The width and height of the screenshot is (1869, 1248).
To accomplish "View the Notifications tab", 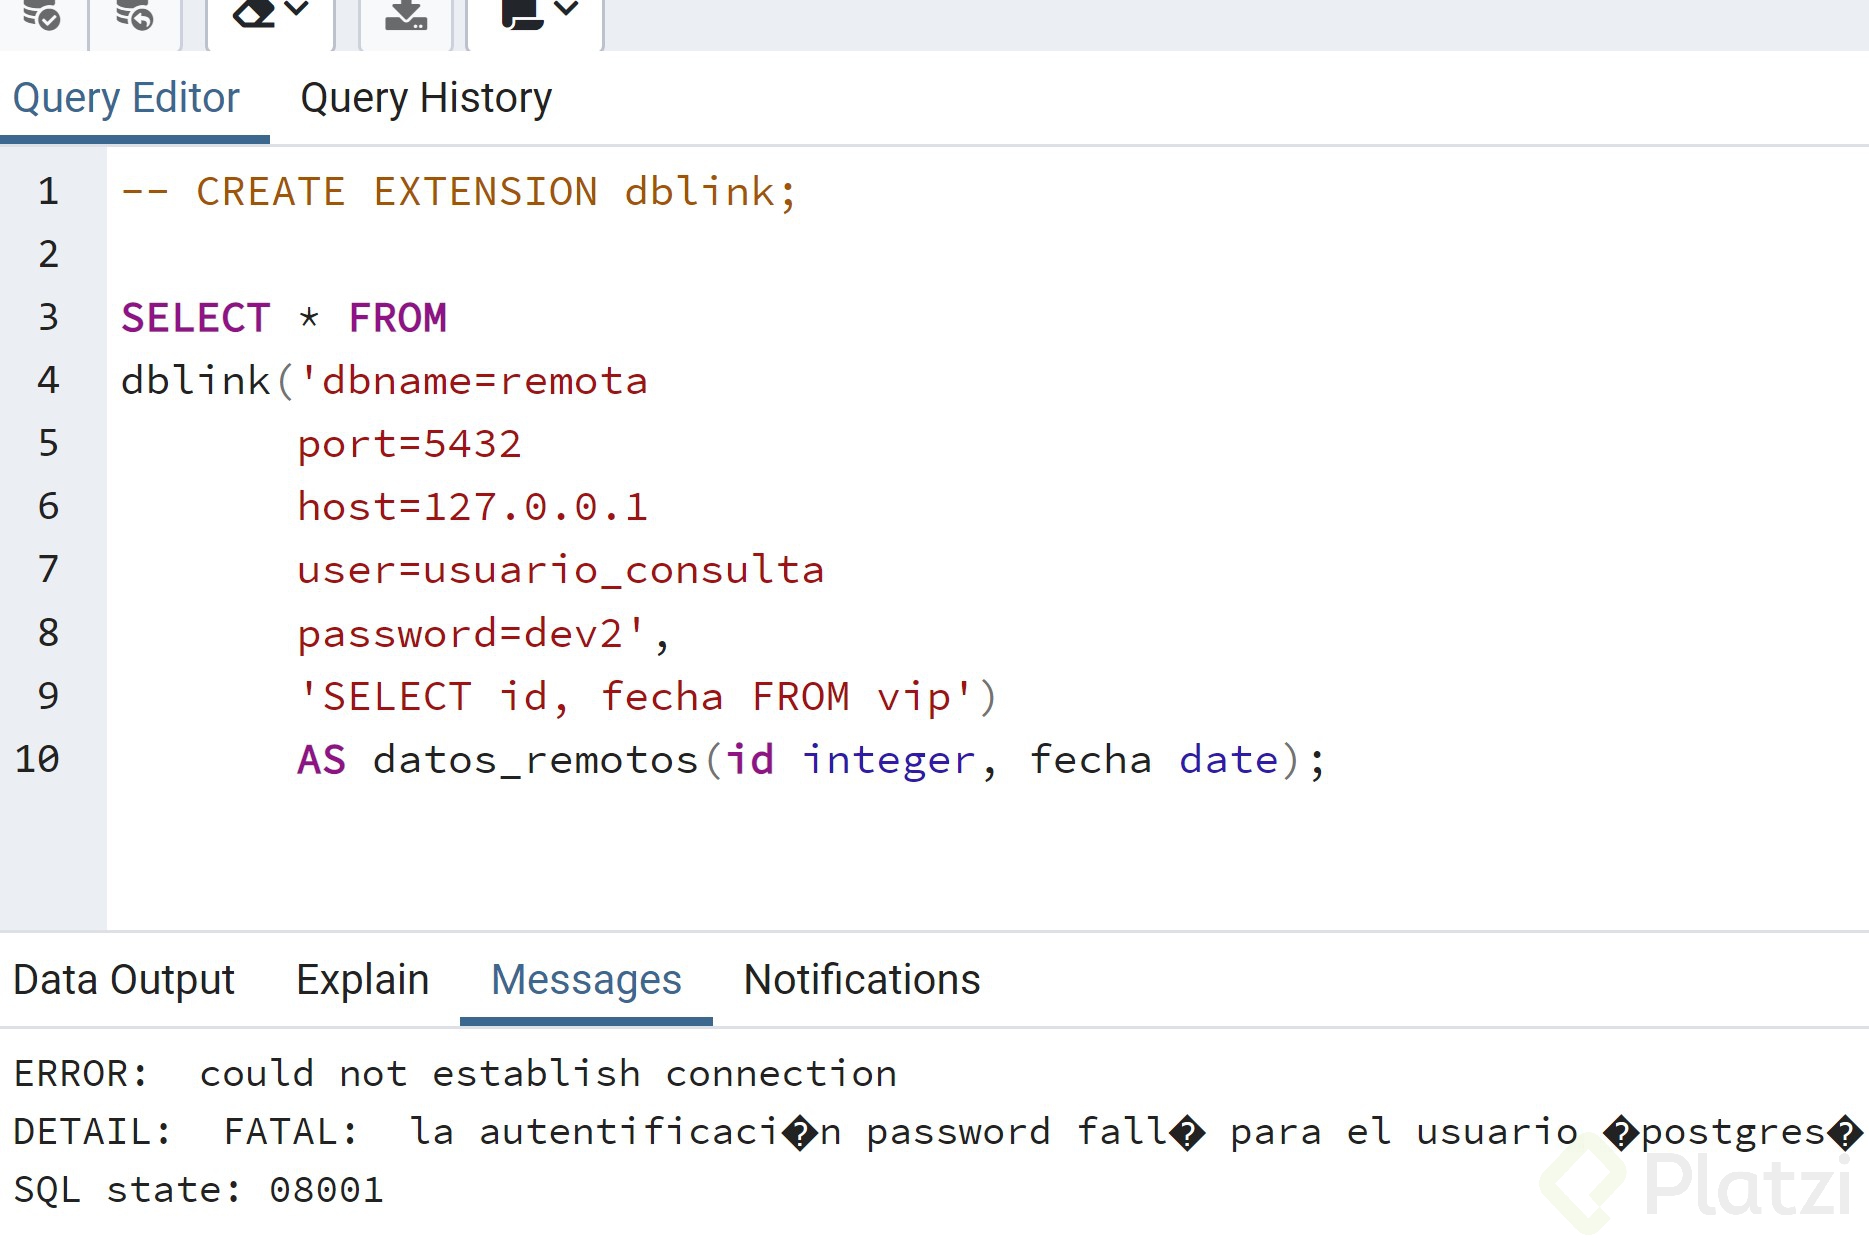I will [861, 980].
